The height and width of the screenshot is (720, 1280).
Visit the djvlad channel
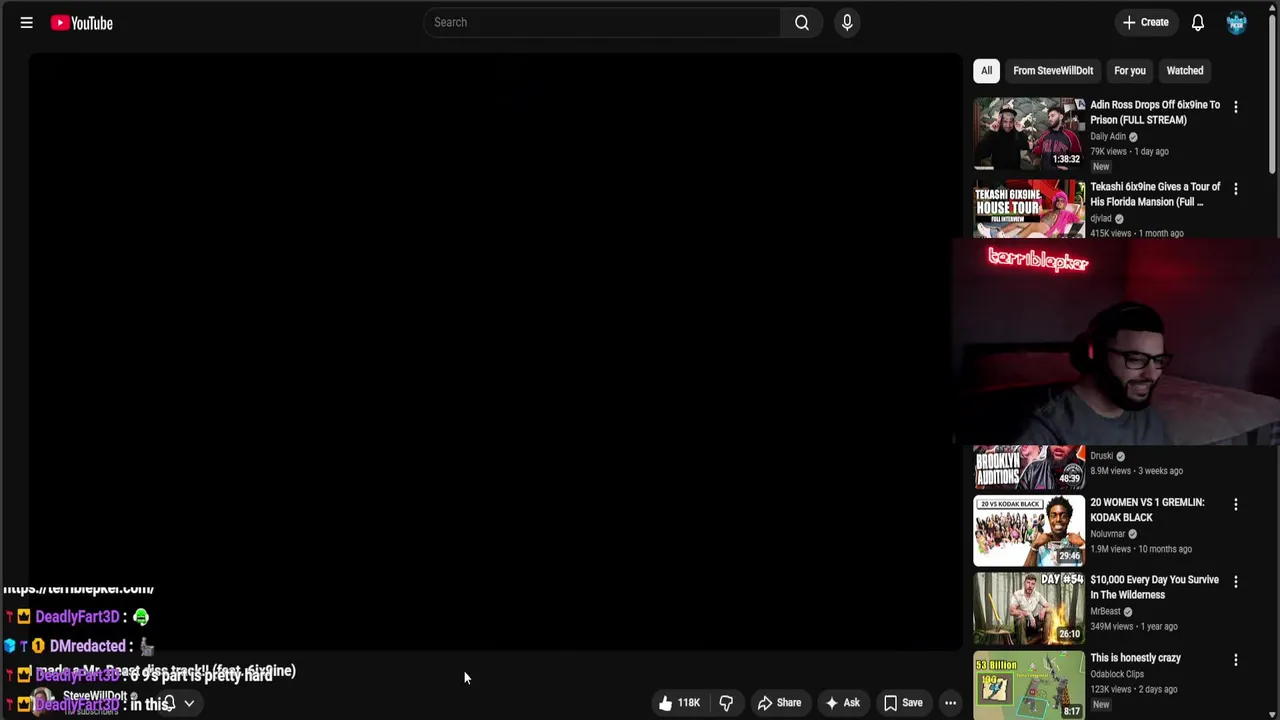(1101, 218)
